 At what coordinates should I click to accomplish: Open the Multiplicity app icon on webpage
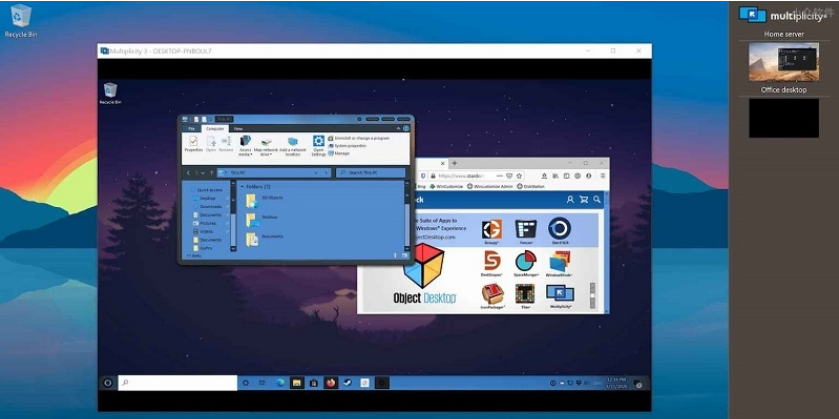(x=559, y=294)
